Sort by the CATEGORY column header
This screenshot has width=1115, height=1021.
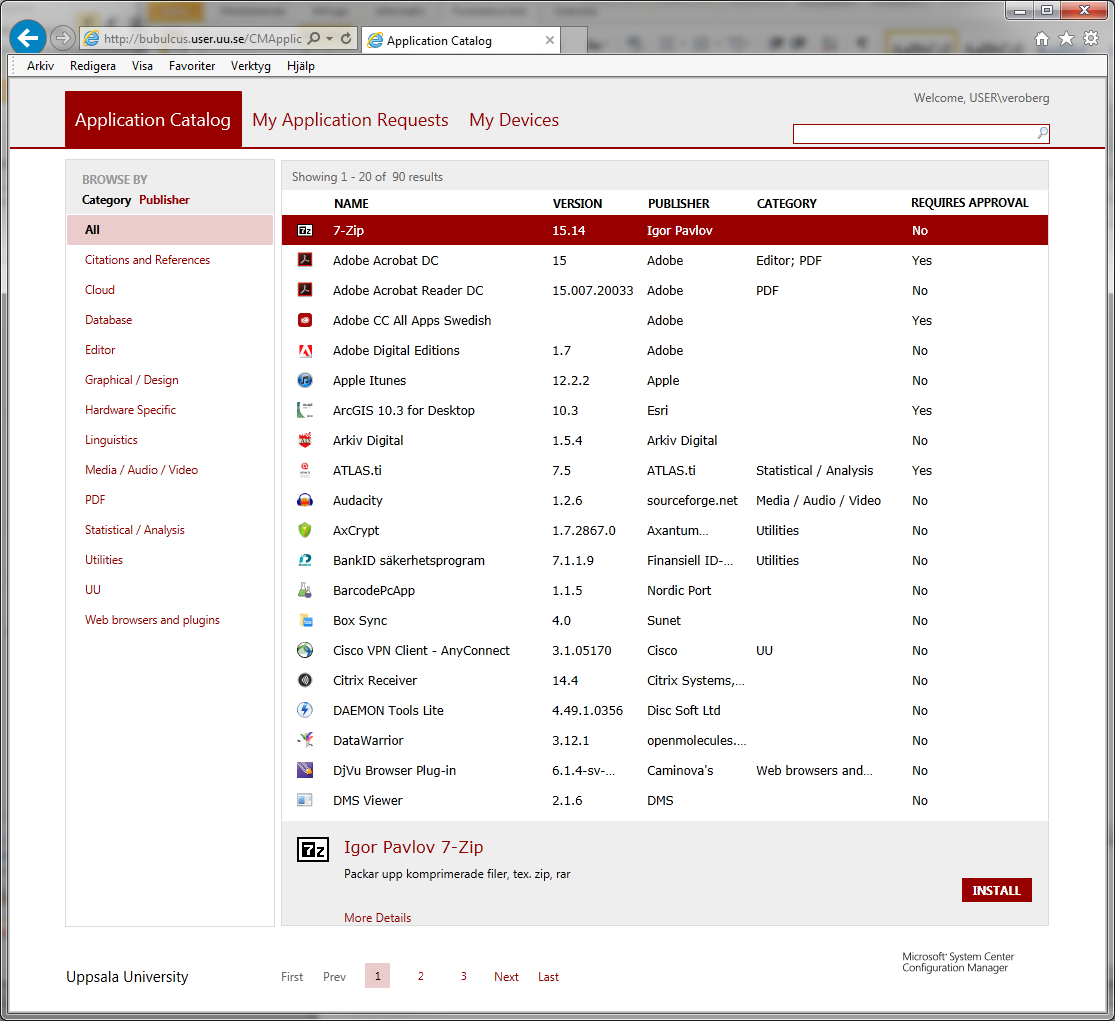pos(786,203)
